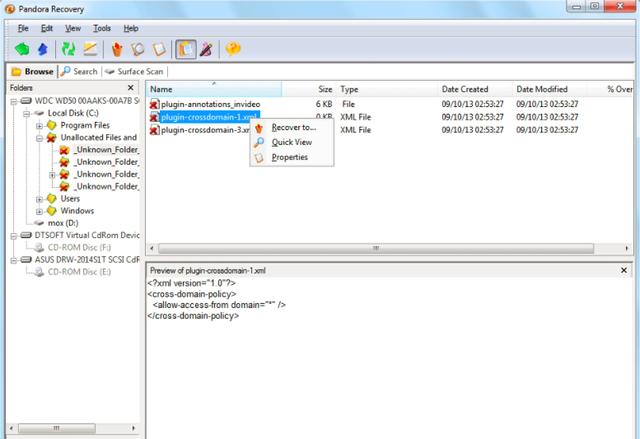This screenshot has height=439, width=640.
Task: Select Quick View in the context menu
Action: coord(291,142)
